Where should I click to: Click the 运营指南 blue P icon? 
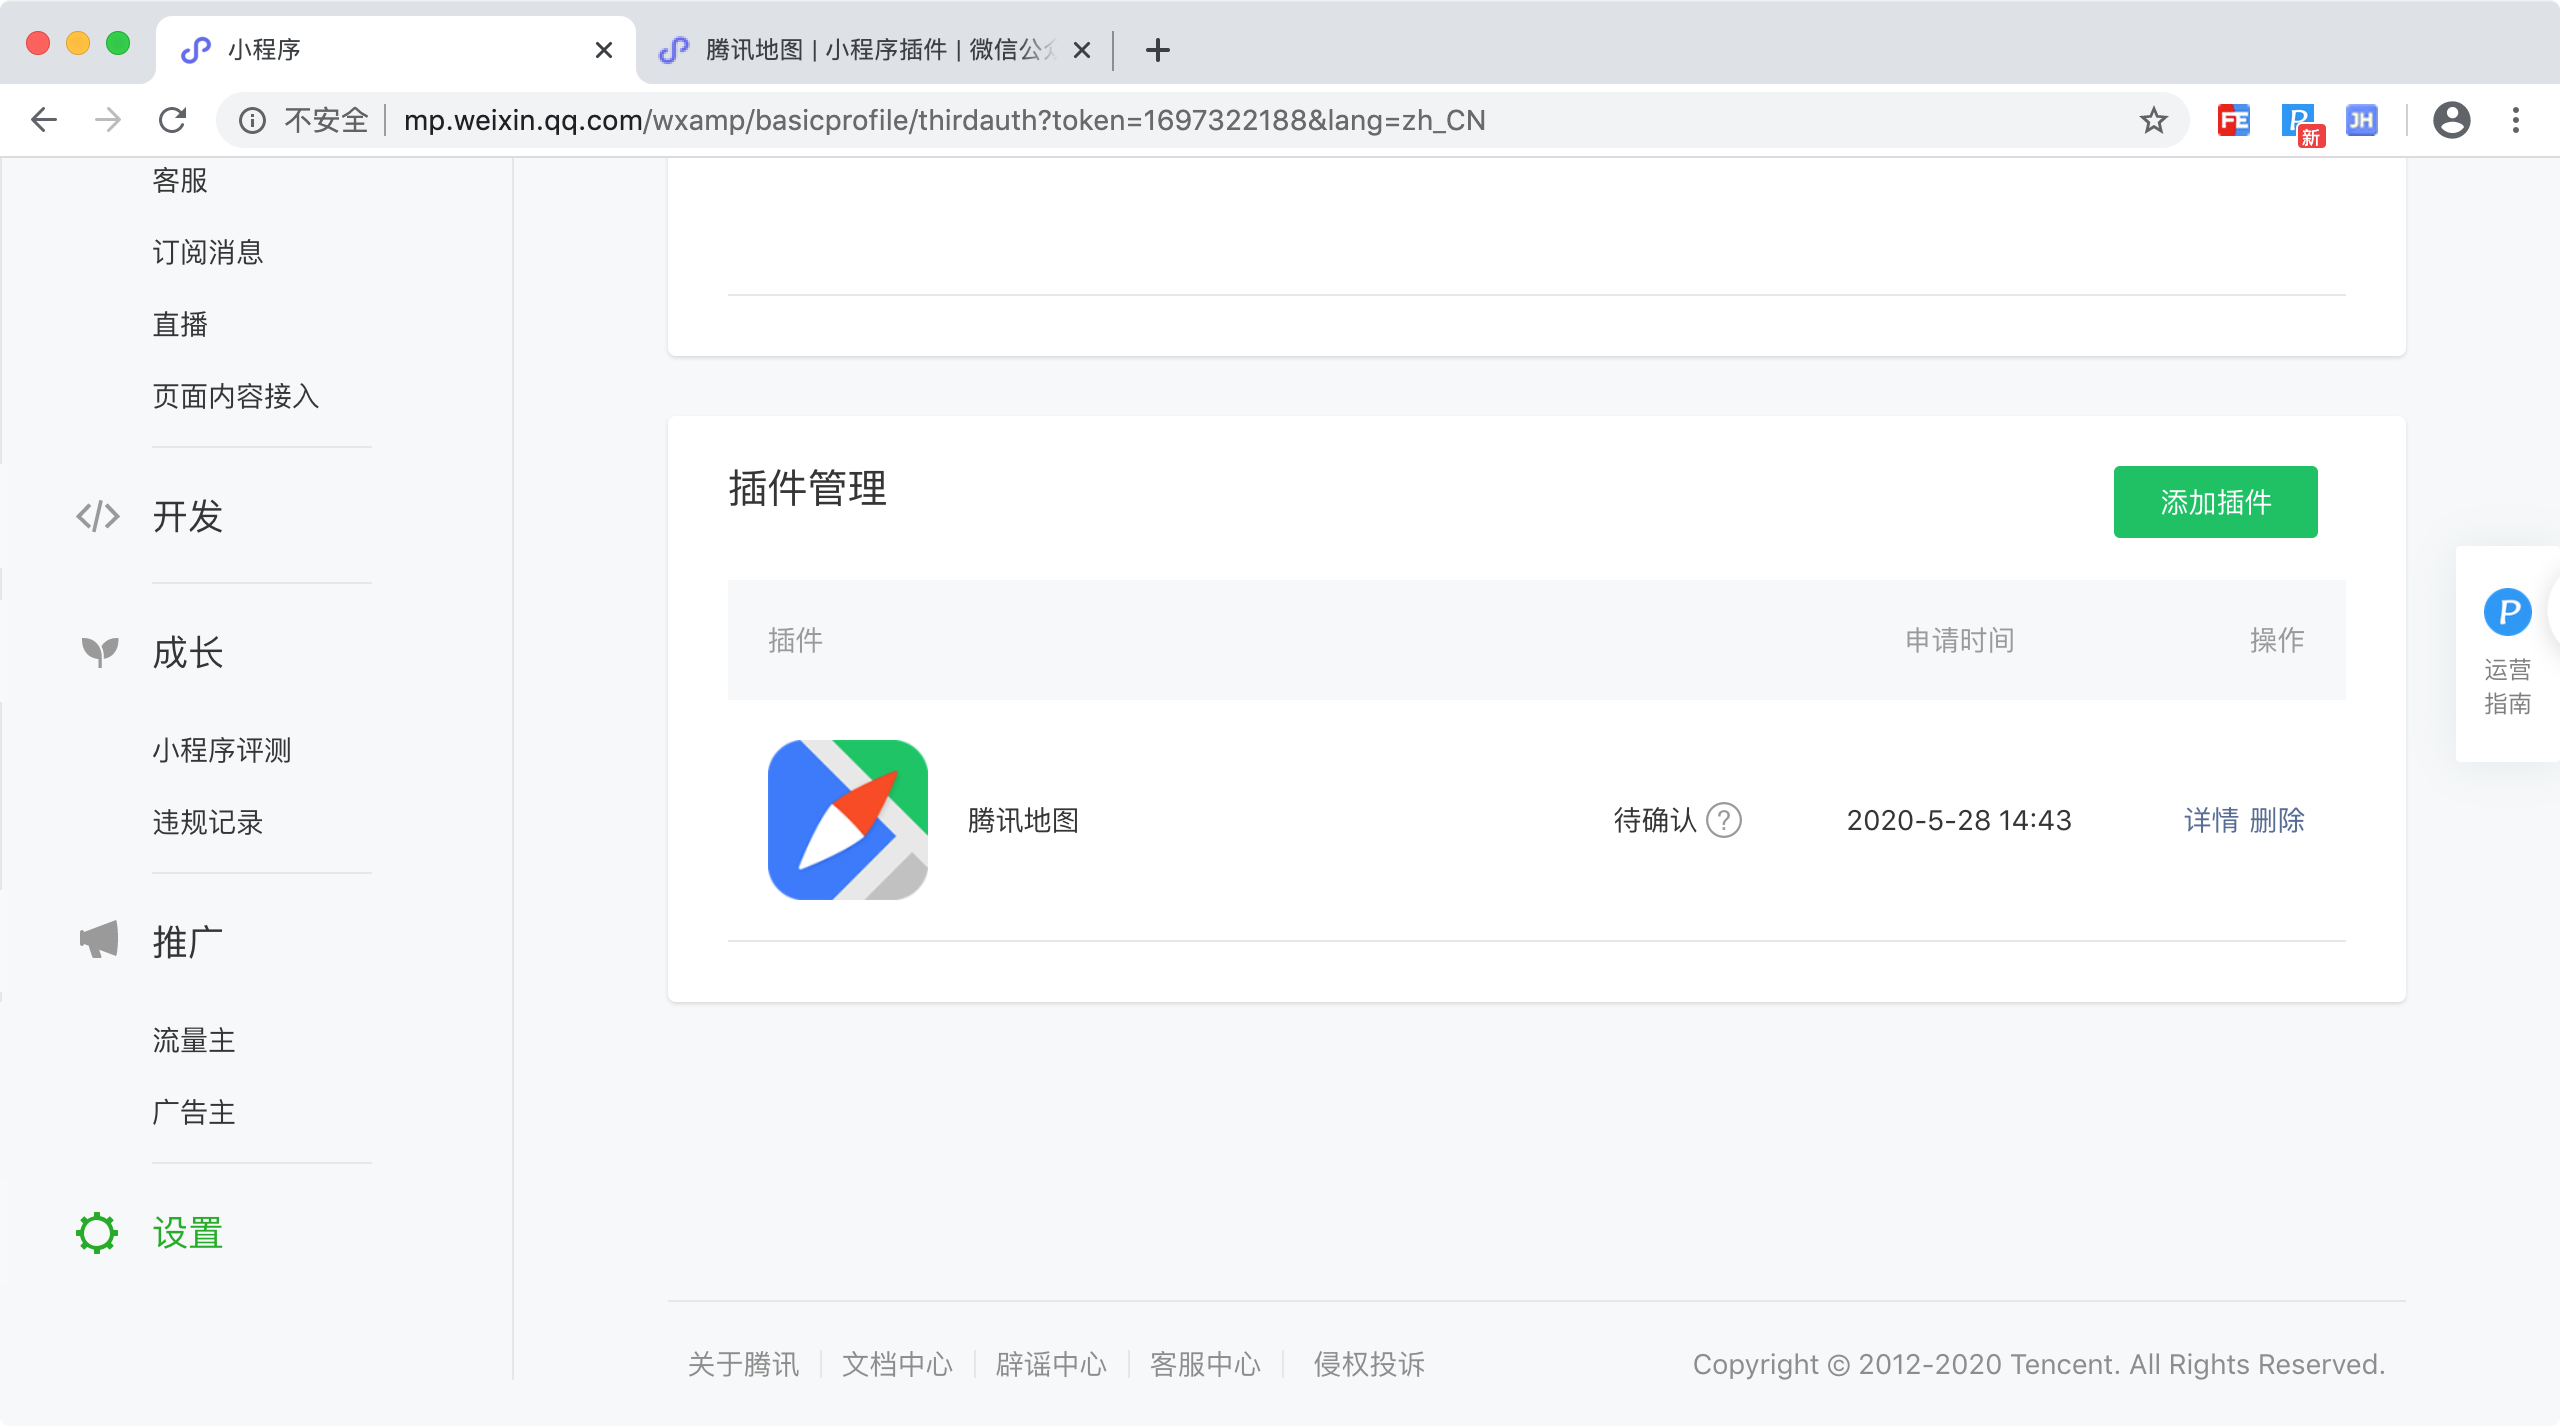point(2507,612)
